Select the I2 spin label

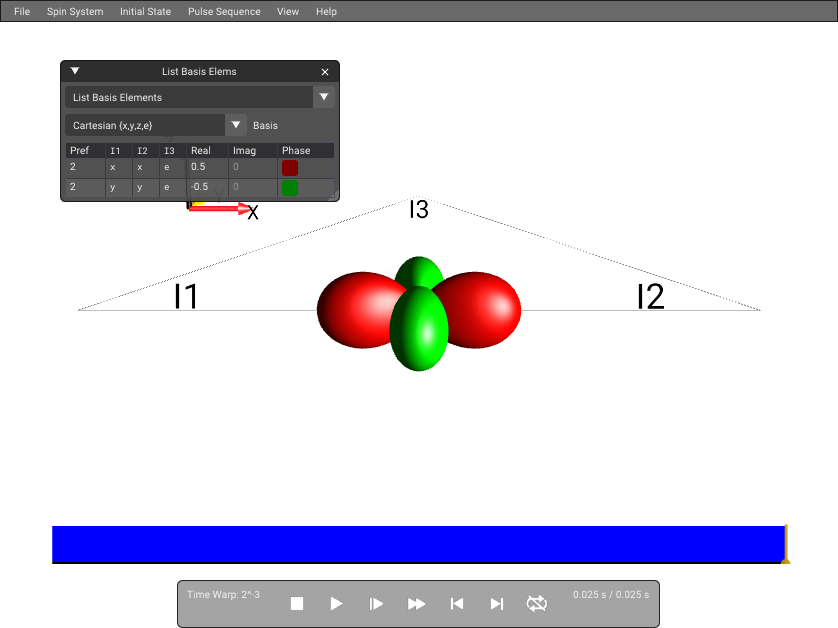pyautogui.click(x=650, y=296)
